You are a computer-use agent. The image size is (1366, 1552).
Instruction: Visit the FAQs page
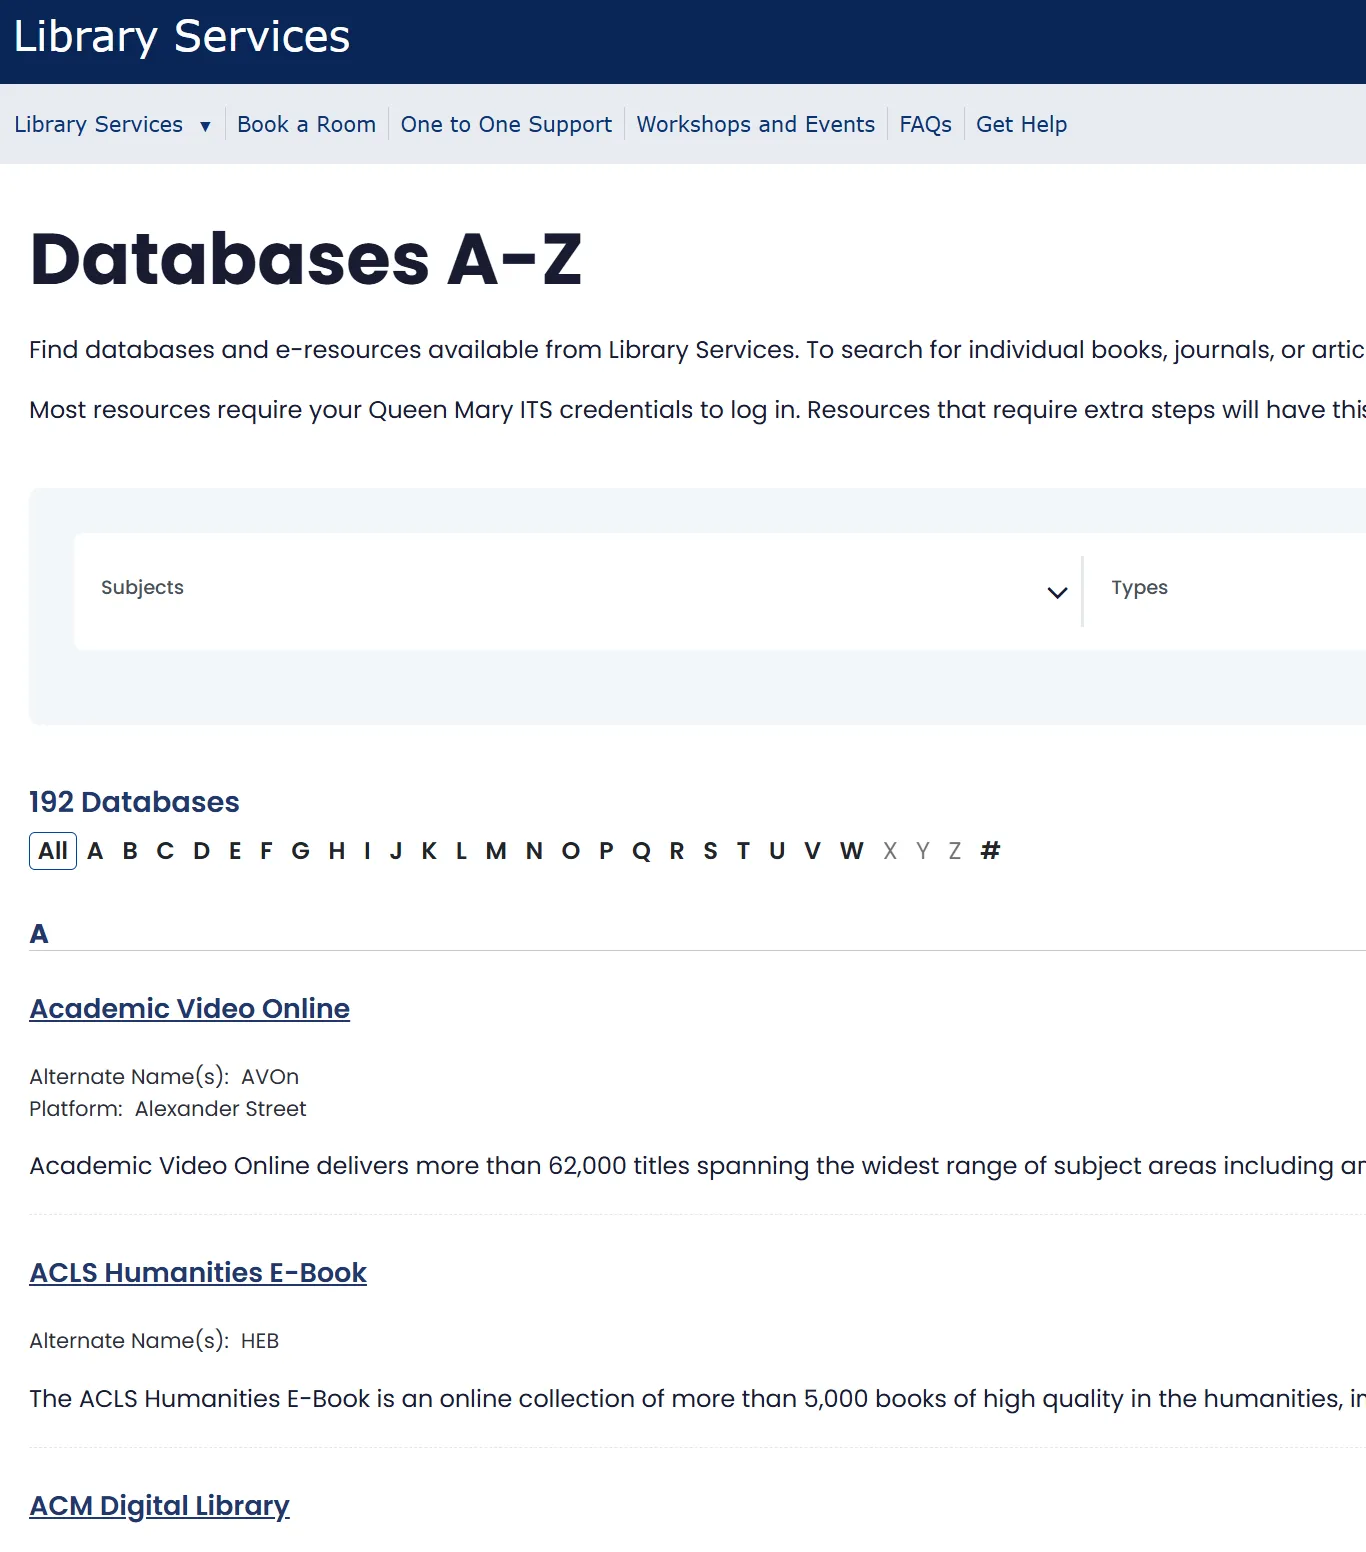pos(925,125)
